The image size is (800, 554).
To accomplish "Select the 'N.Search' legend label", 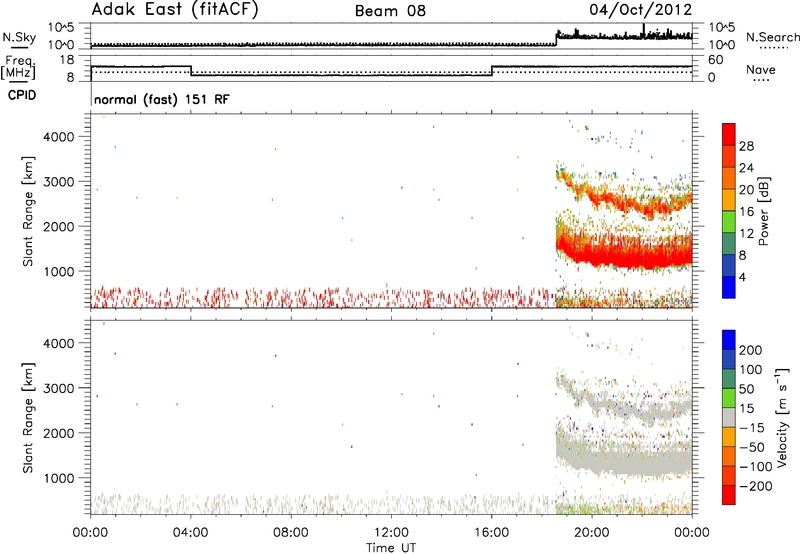I will point(773,37).
